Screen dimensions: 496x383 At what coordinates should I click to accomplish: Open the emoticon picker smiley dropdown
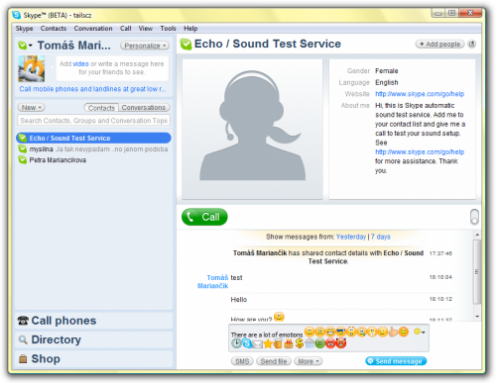point(419,332)
